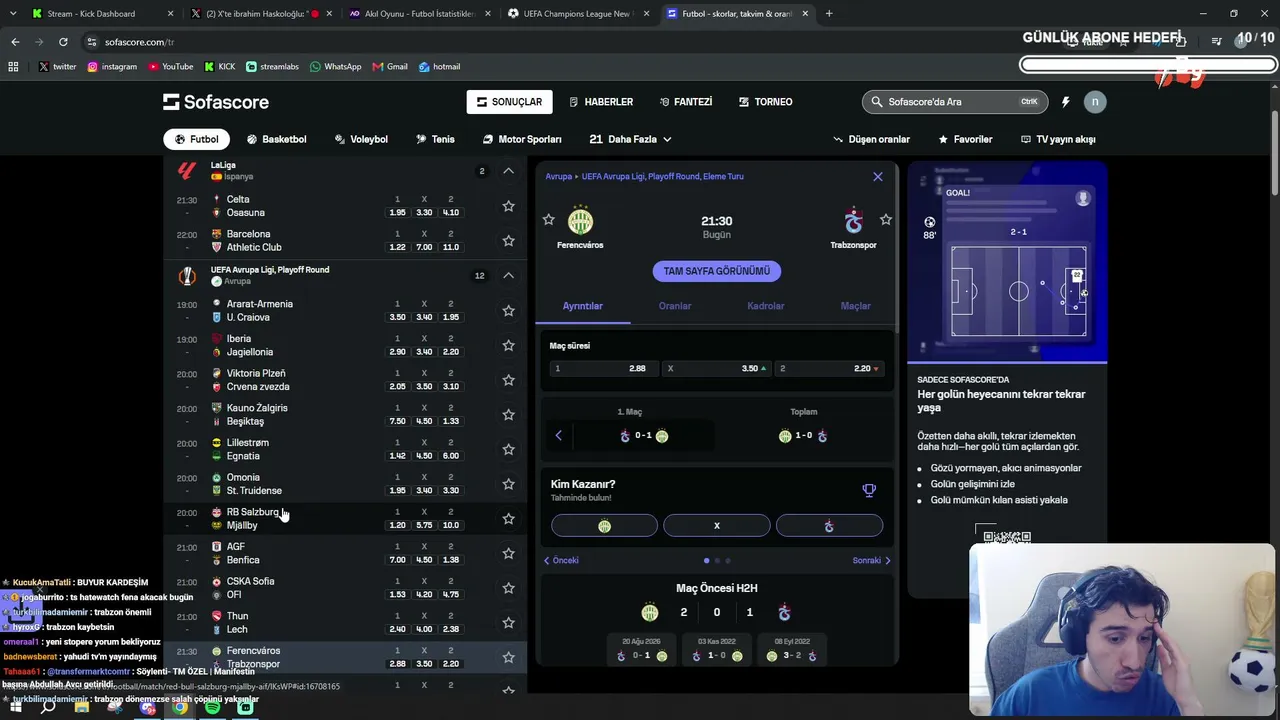Open the Gmail bookmark

tap(390, 67)
